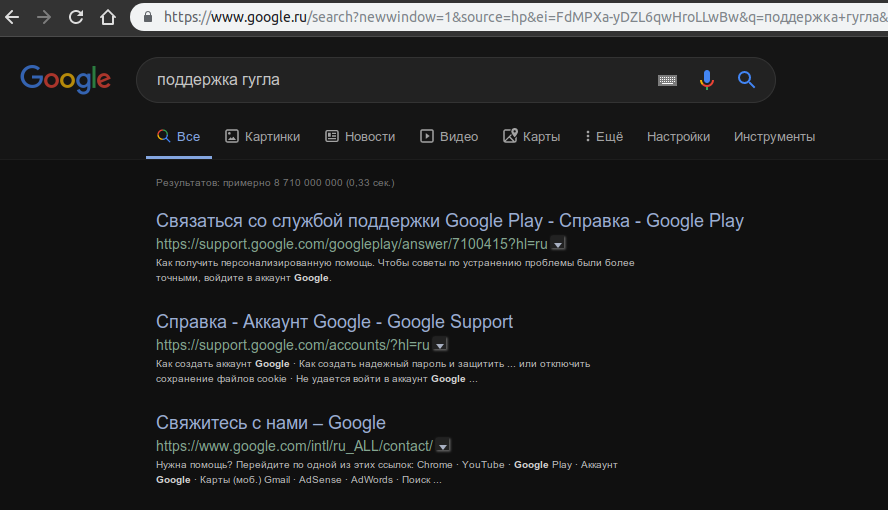
Task: Click the magnifier search button
Action: coord(746,80)
